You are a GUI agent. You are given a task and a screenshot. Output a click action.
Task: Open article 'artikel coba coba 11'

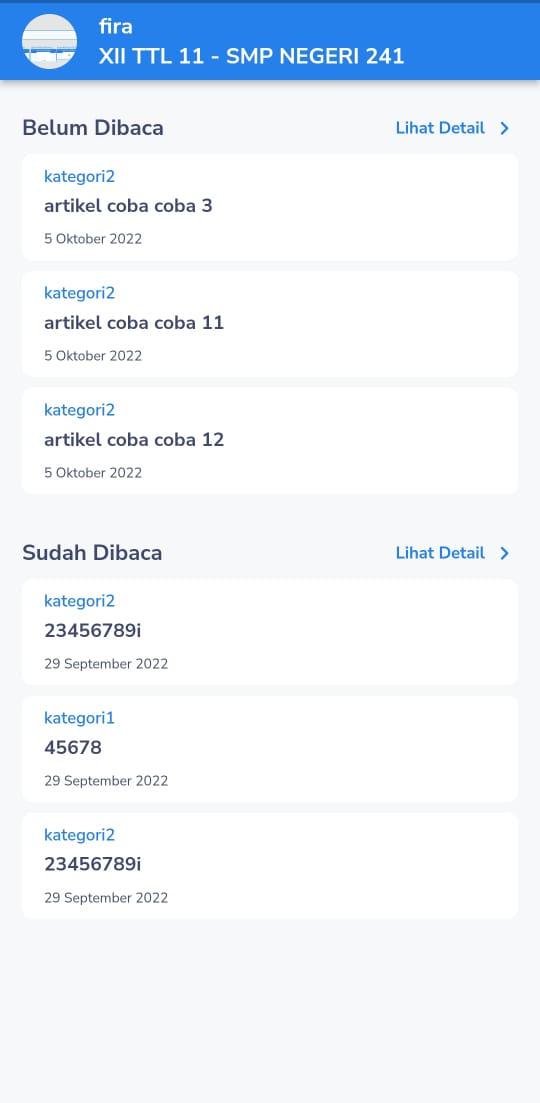tap(270, 324)
